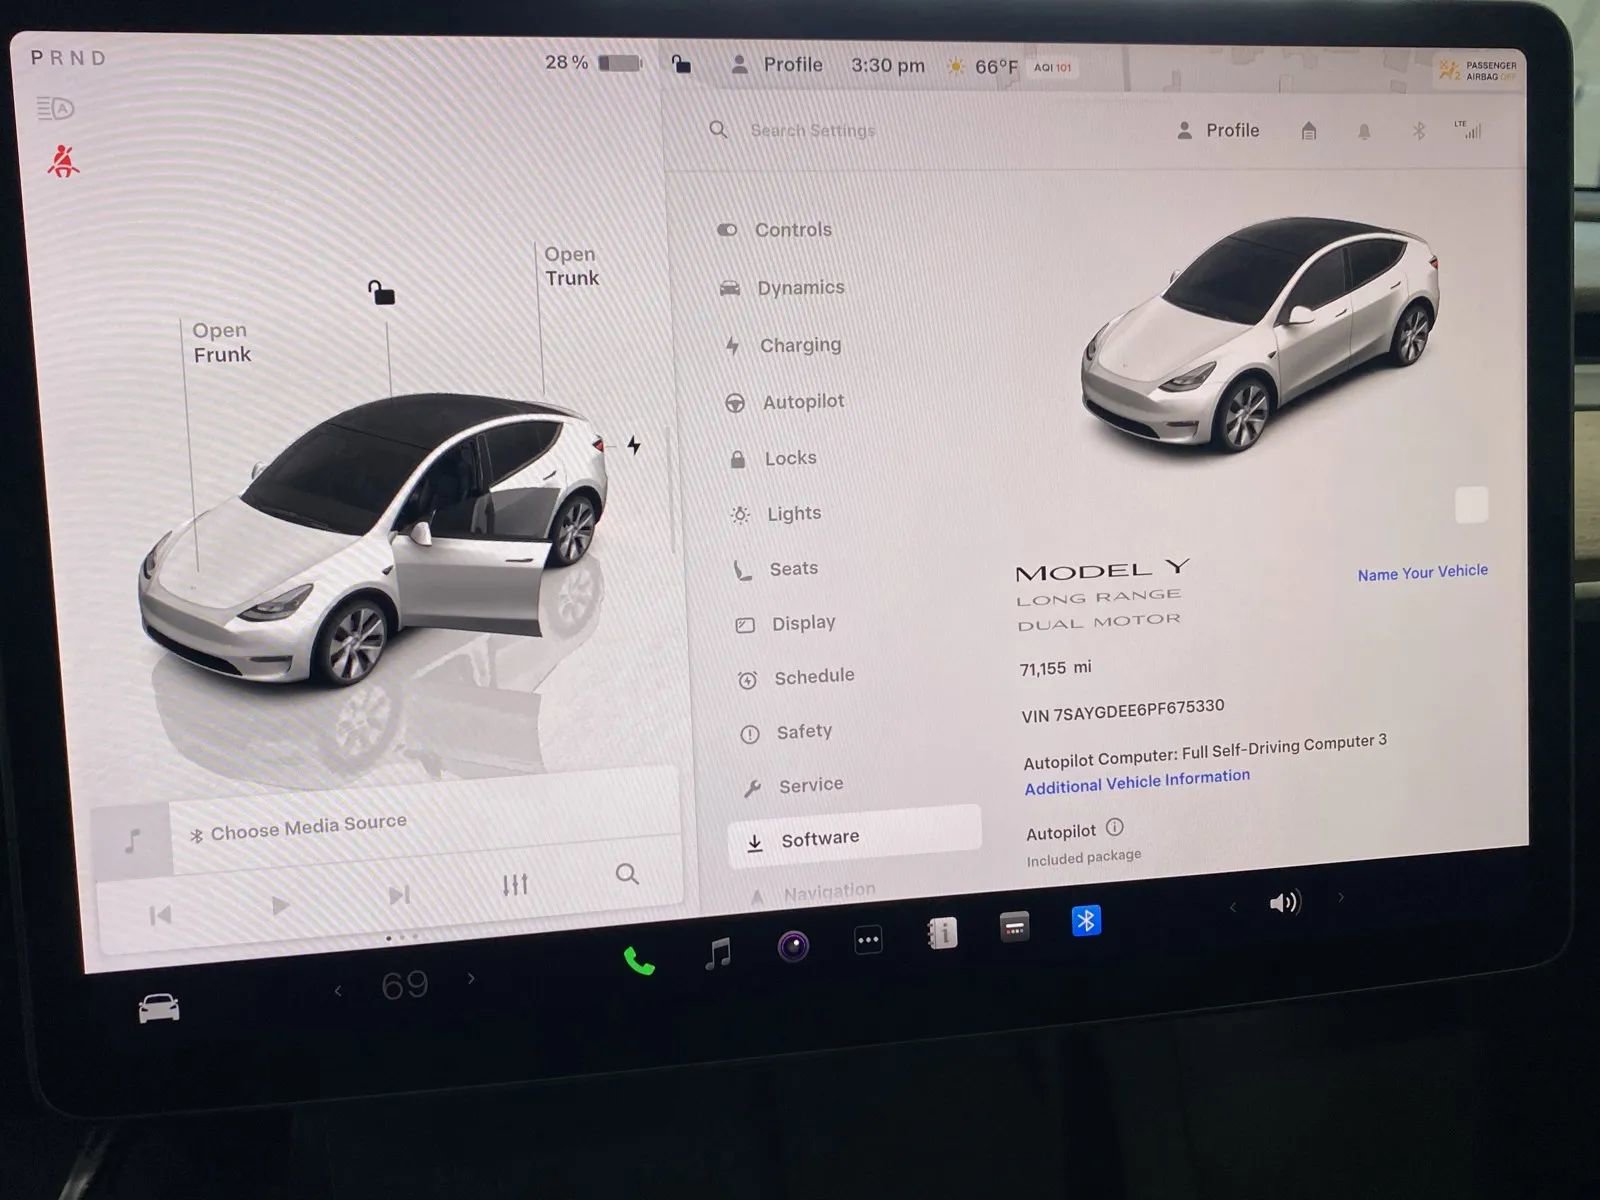1600x1200 pixels.
Task: Tap the white paint color swatch
Action: (1471, 505)
